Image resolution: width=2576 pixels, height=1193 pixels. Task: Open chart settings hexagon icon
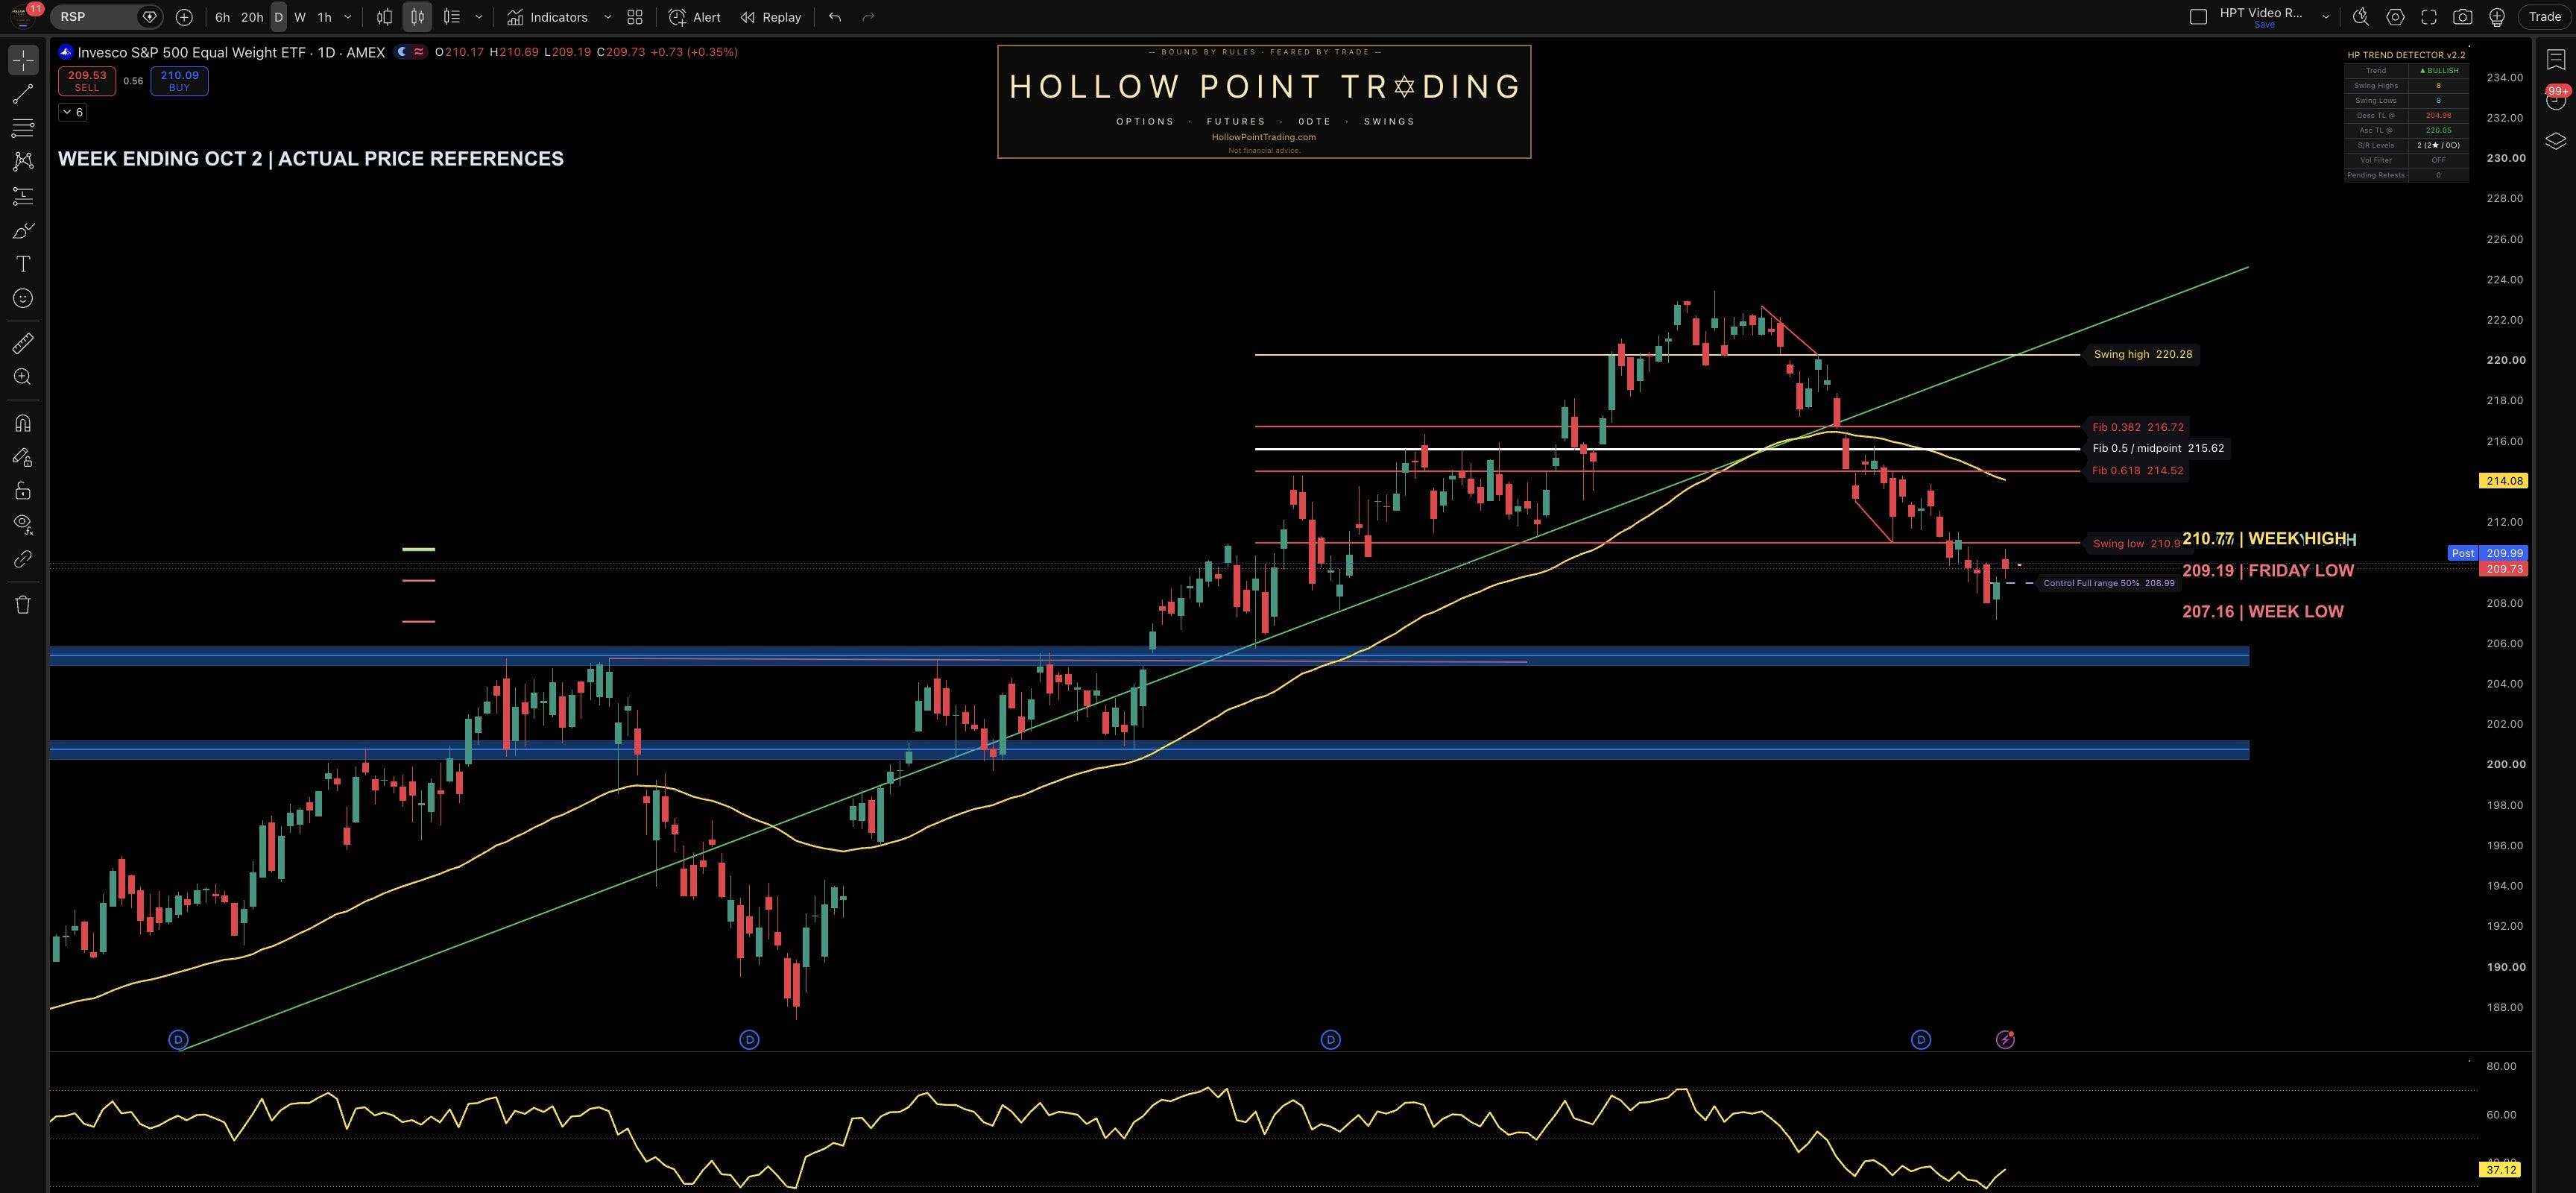[x=2395, y=17]
